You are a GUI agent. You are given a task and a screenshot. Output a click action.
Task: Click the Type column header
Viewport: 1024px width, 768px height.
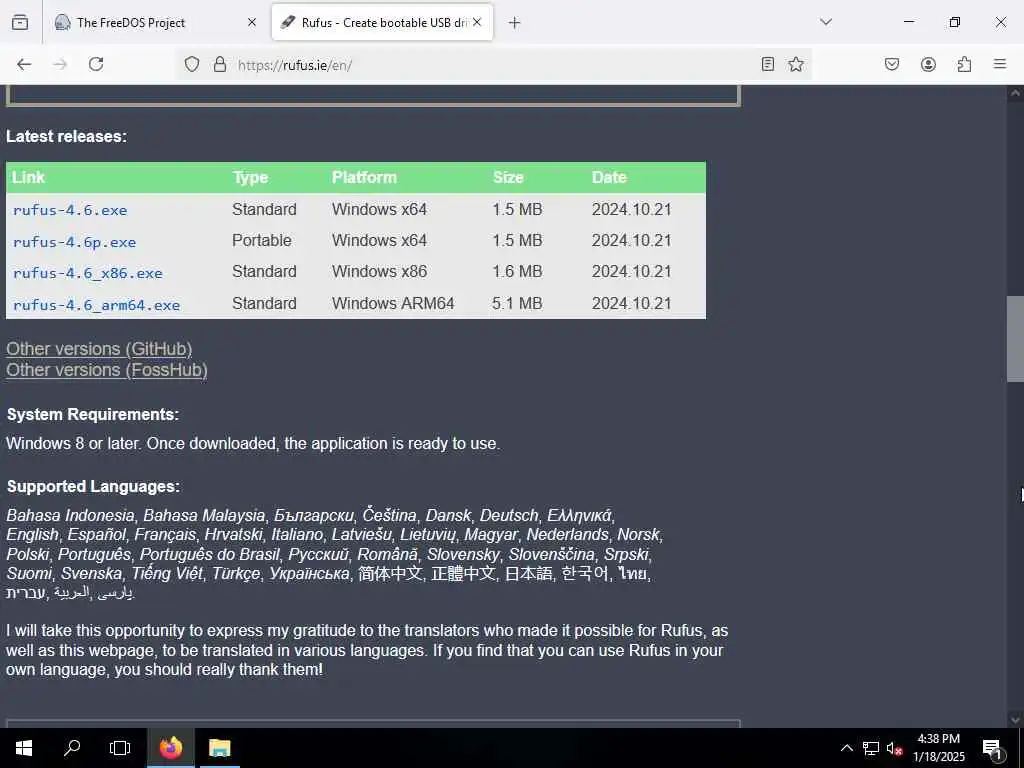(250, 178)
